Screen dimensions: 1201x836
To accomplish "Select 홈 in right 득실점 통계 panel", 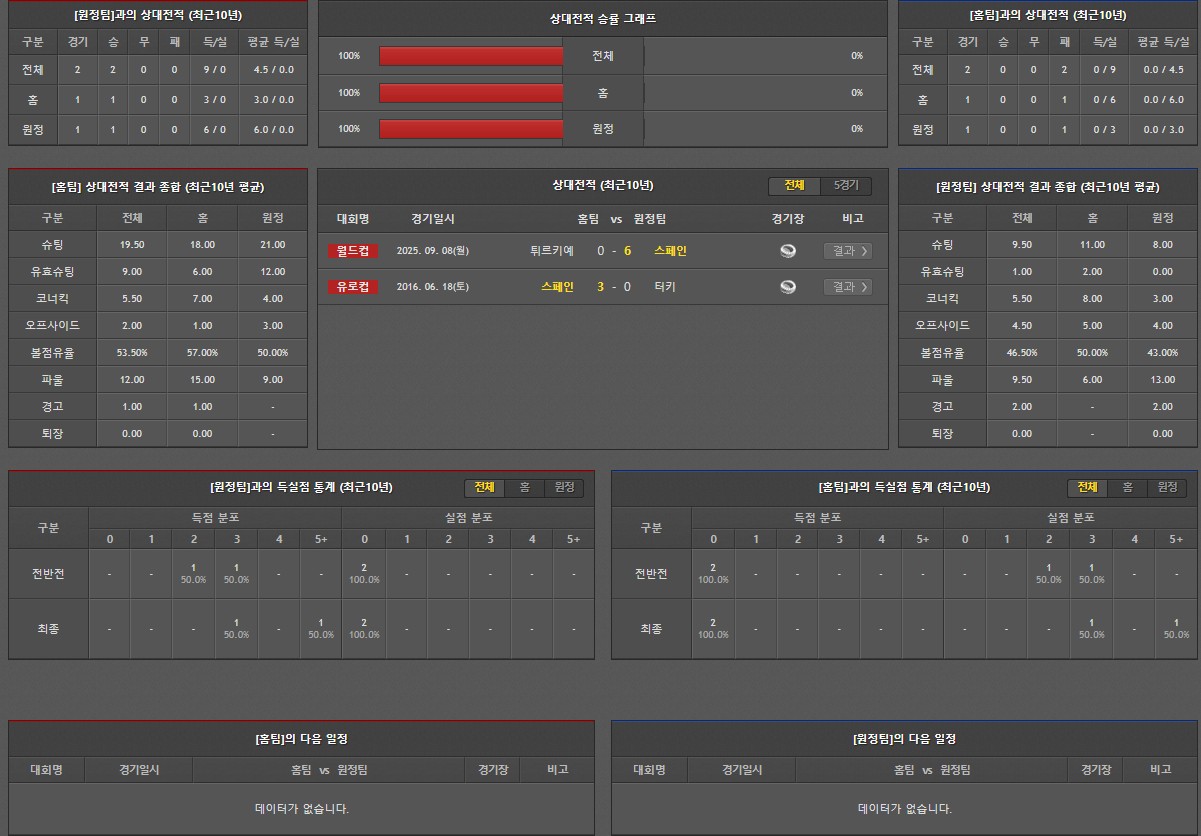I will coord(1127,487).
